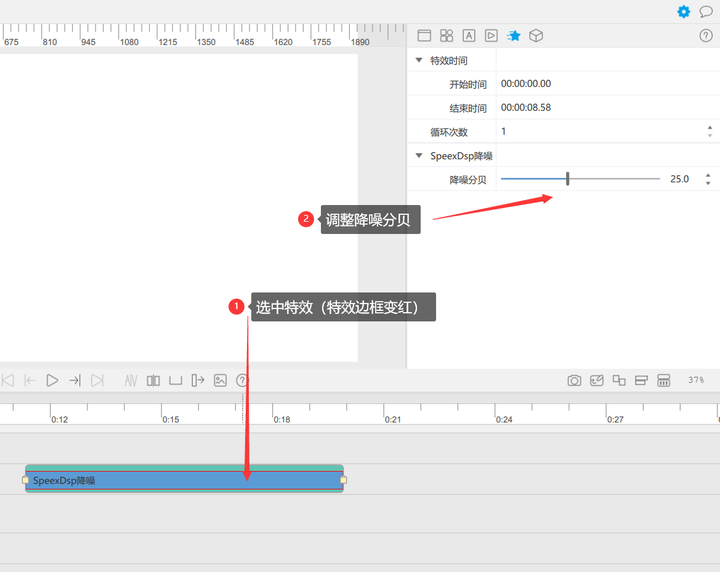
Task: Click the 循环次数 label
Action: [449, 132]
